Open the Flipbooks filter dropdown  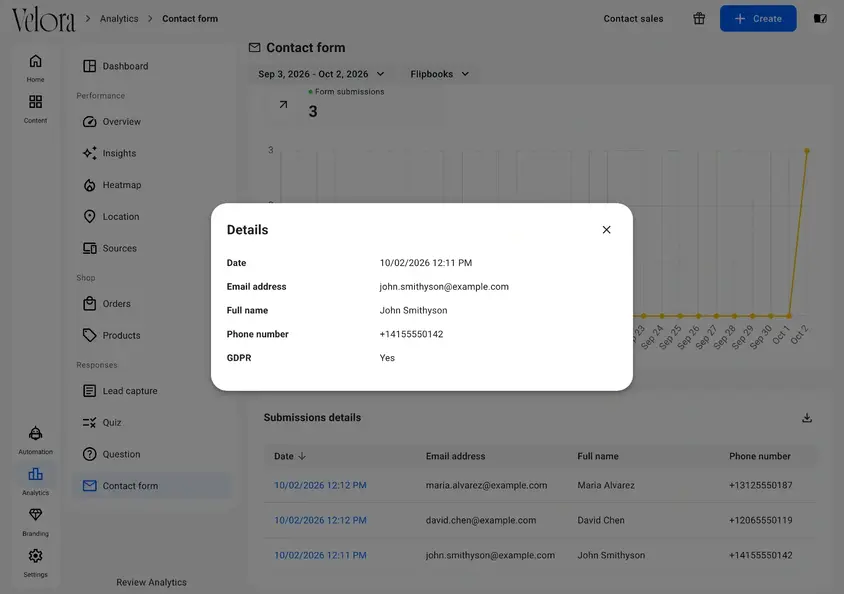click(x=439, y=74)
